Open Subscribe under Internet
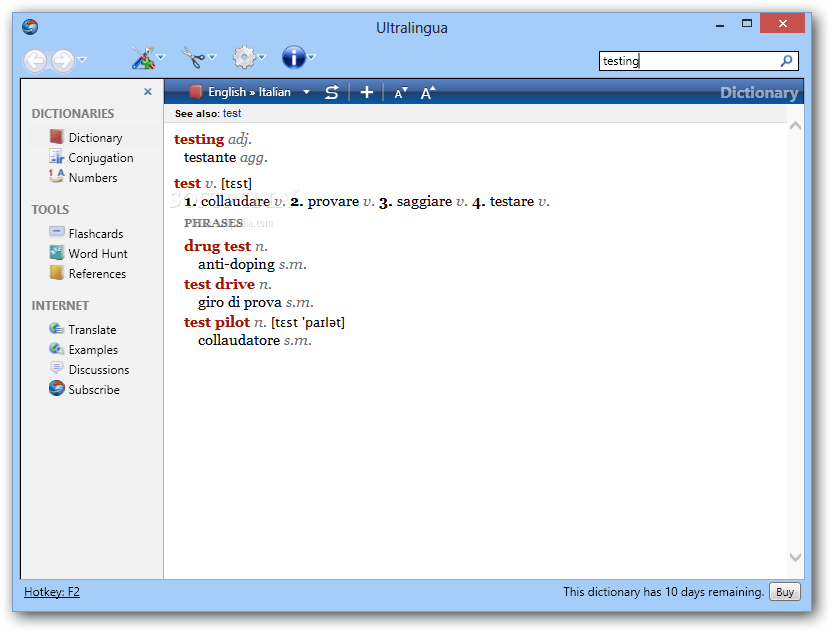This screenshot has height=632, width=832. pyautogui.click(x=94, y=390)
